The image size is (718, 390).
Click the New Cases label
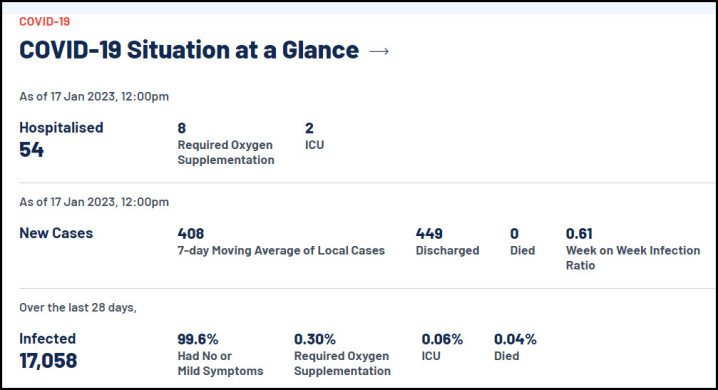click(x=56, y=233)
